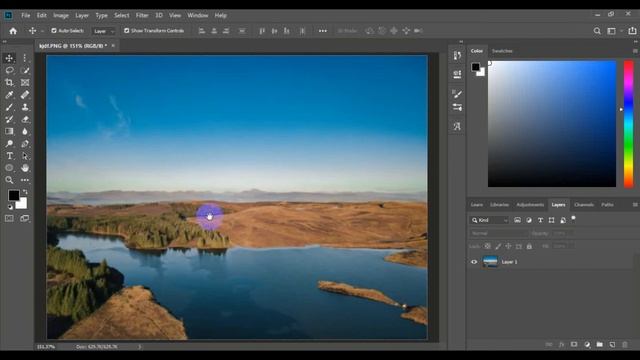Select the Path Selection tool
This screenshot has height=360, width=640.
click(x=25, y=156)
